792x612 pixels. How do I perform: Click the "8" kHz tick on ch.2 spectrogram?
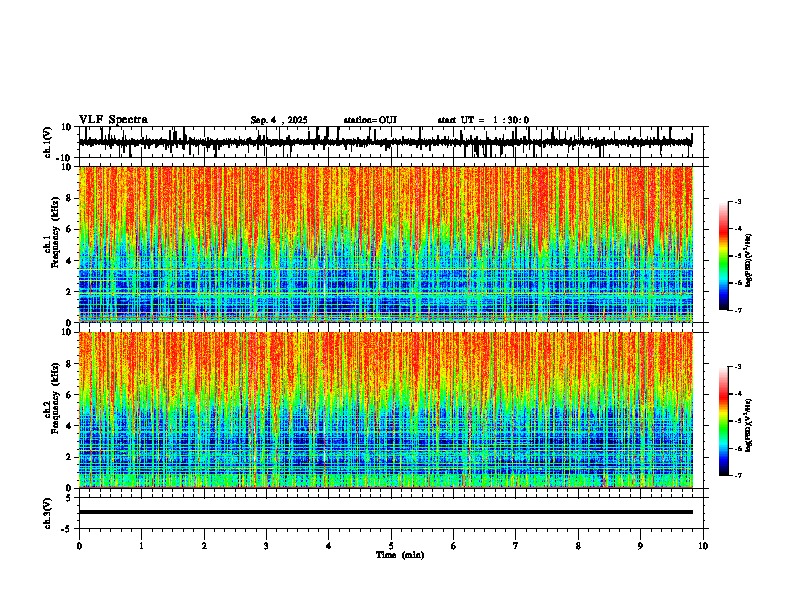pyautogui.click(x=70, y=364)
